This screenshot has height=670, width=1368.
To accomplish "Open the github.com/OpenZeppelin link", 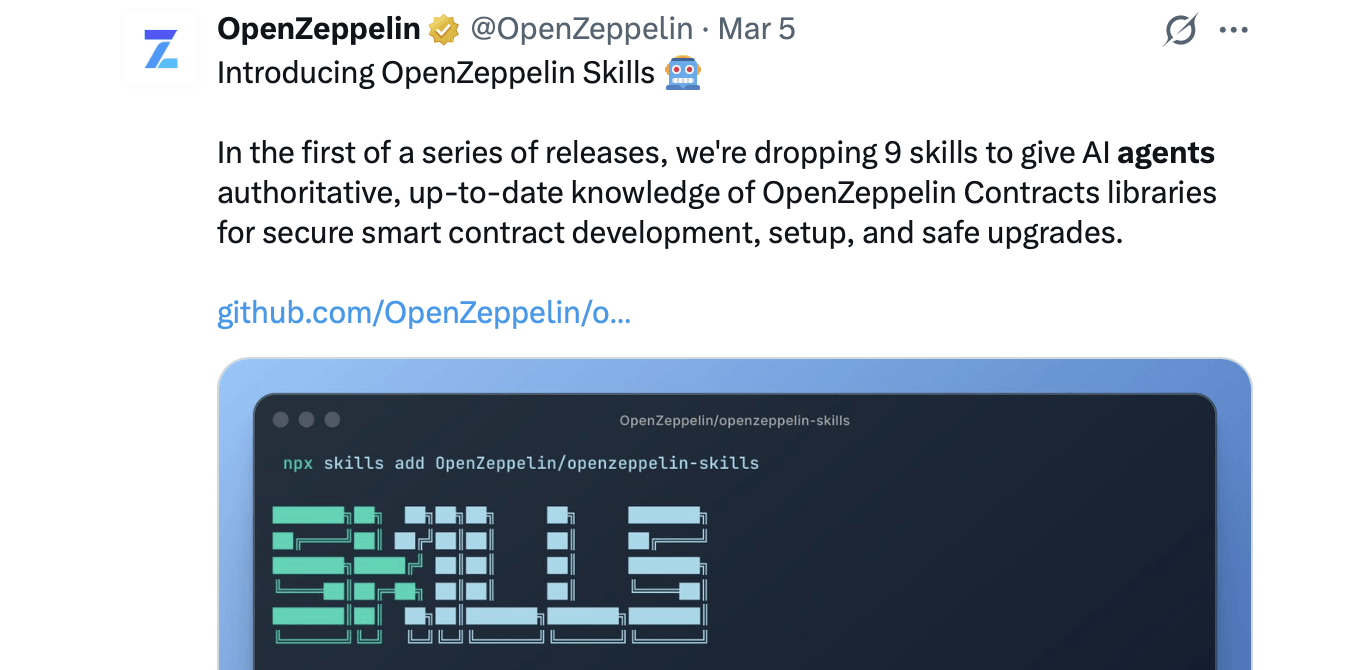I will click(x=424, y=313).
